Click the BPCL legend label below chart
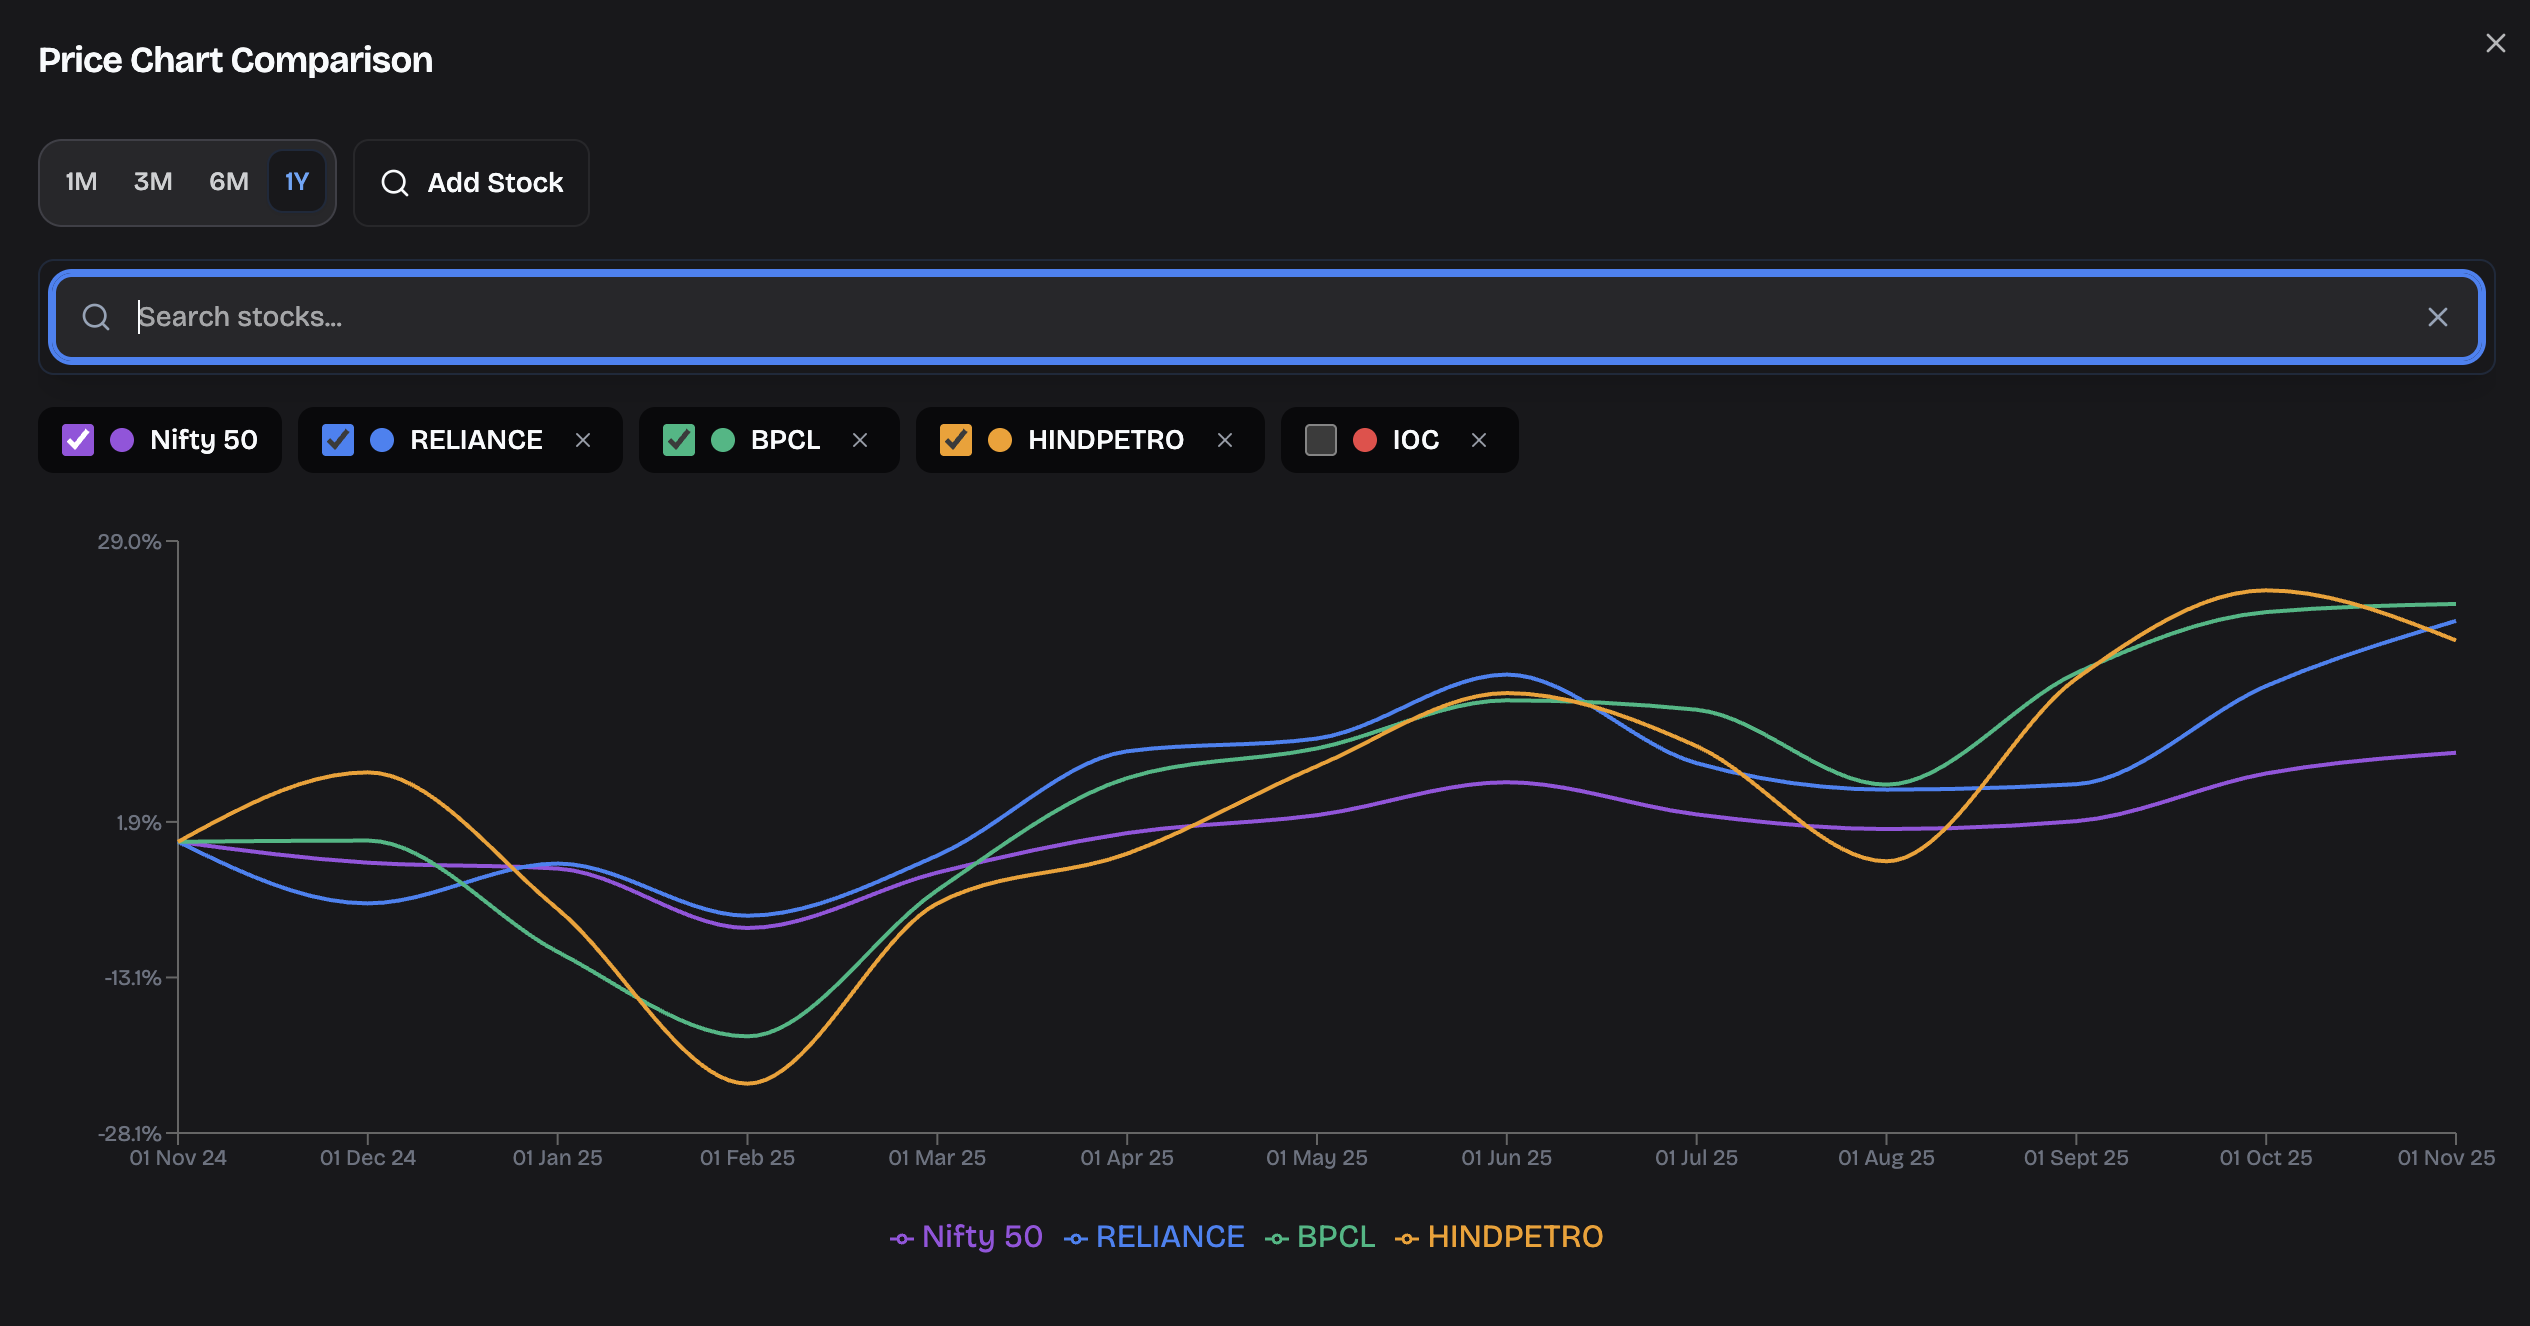This screenshot has width=2530, height=1326. click(x=1335, y=1237)
